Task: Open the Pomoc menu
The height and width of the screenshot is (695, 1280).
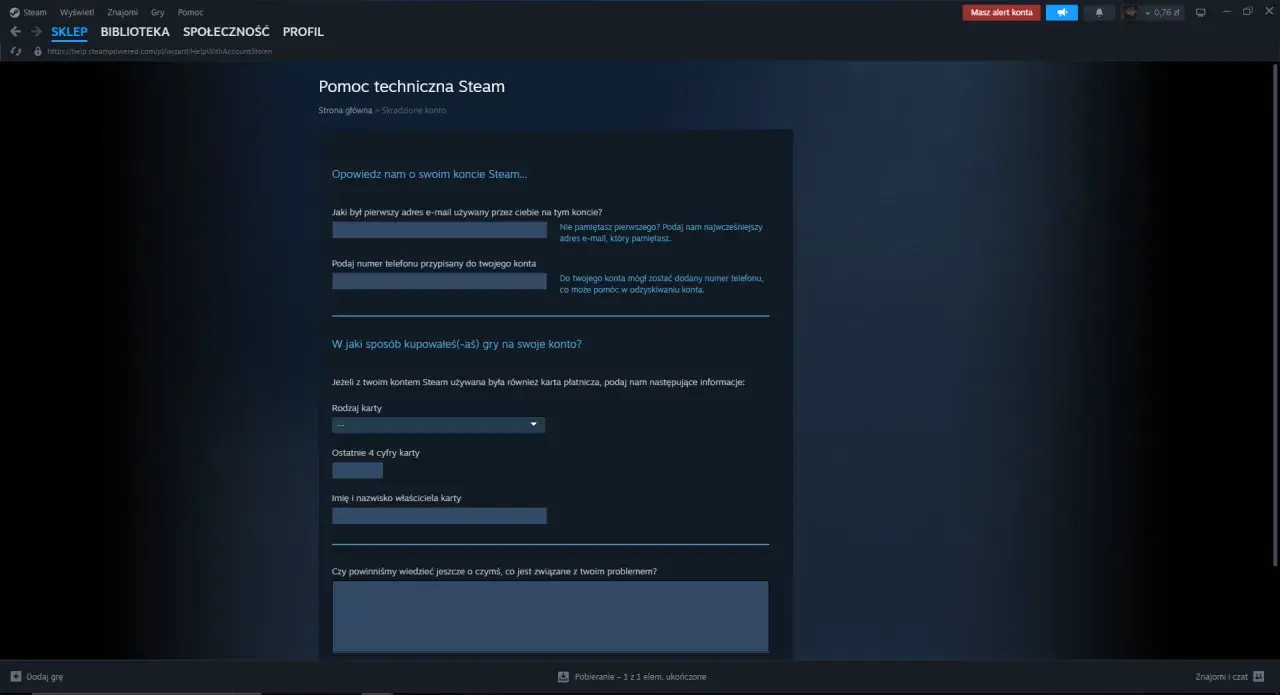Action: click(x=190, y=12)
